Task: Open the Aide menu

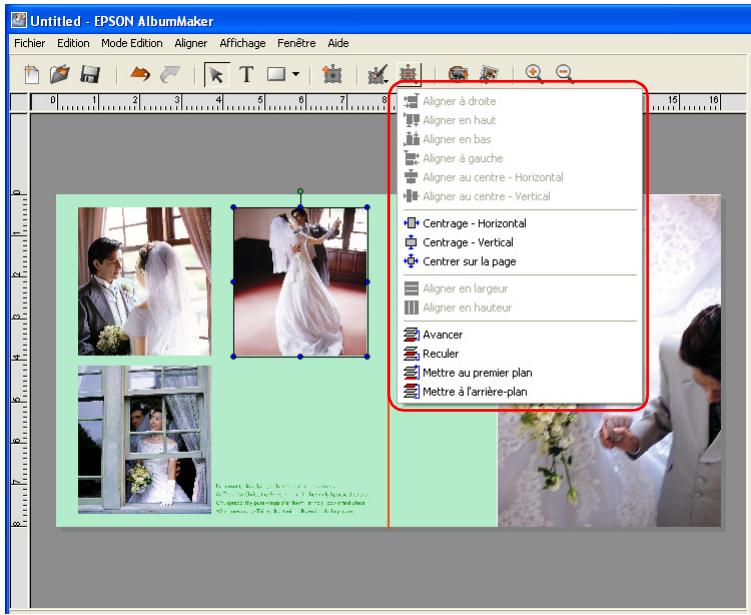Action: [x=338, y=43]
